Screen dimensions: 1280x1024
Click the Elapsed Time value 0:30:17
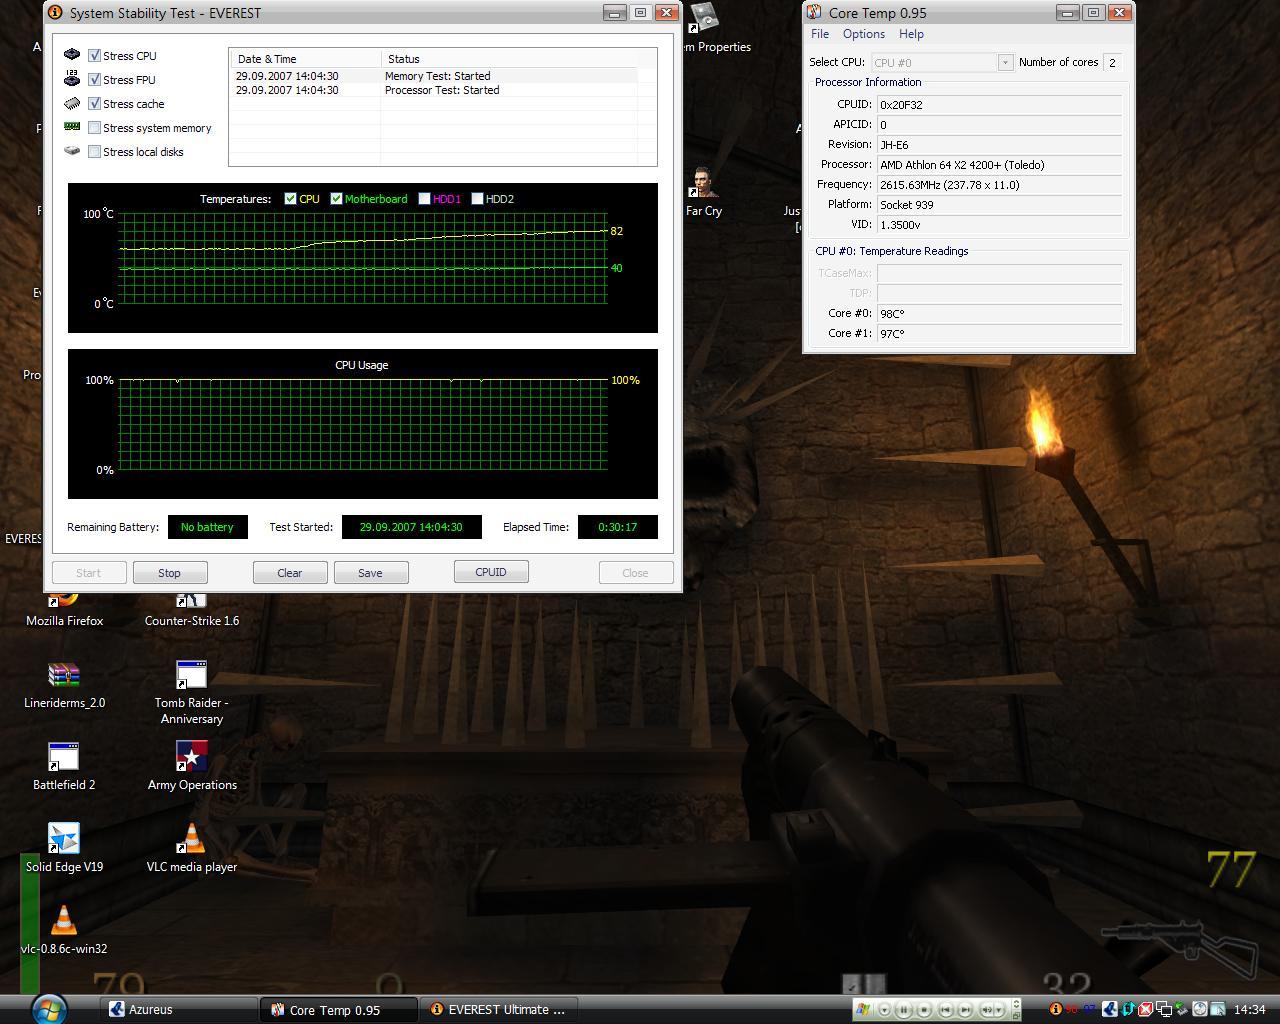[617, 527]
